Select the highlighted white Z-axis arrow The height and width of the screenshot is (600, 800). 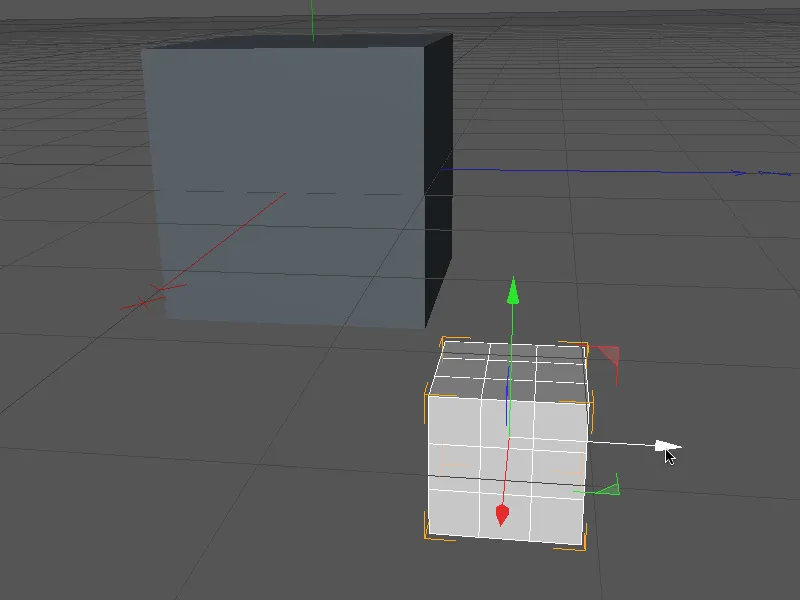click(x=667, y=446)
